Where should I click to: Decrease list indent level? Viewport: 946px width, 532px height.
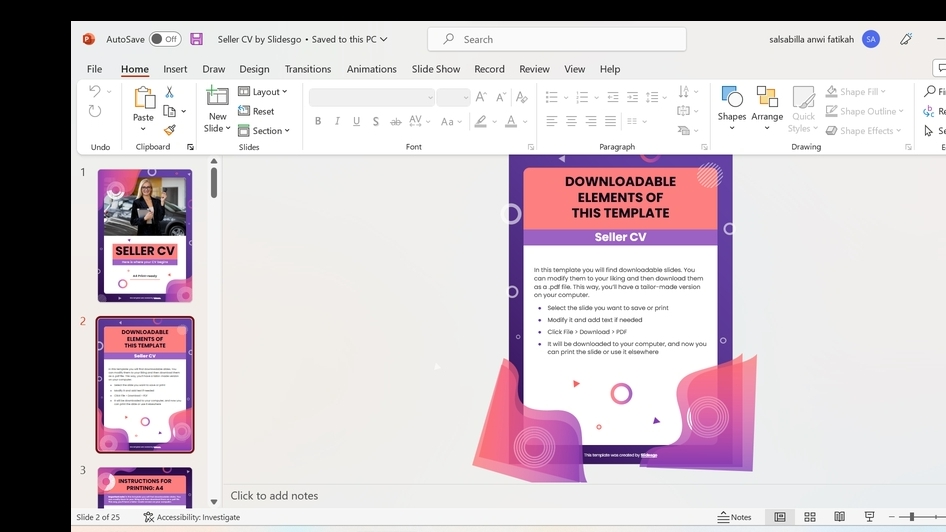coord(613,97)
